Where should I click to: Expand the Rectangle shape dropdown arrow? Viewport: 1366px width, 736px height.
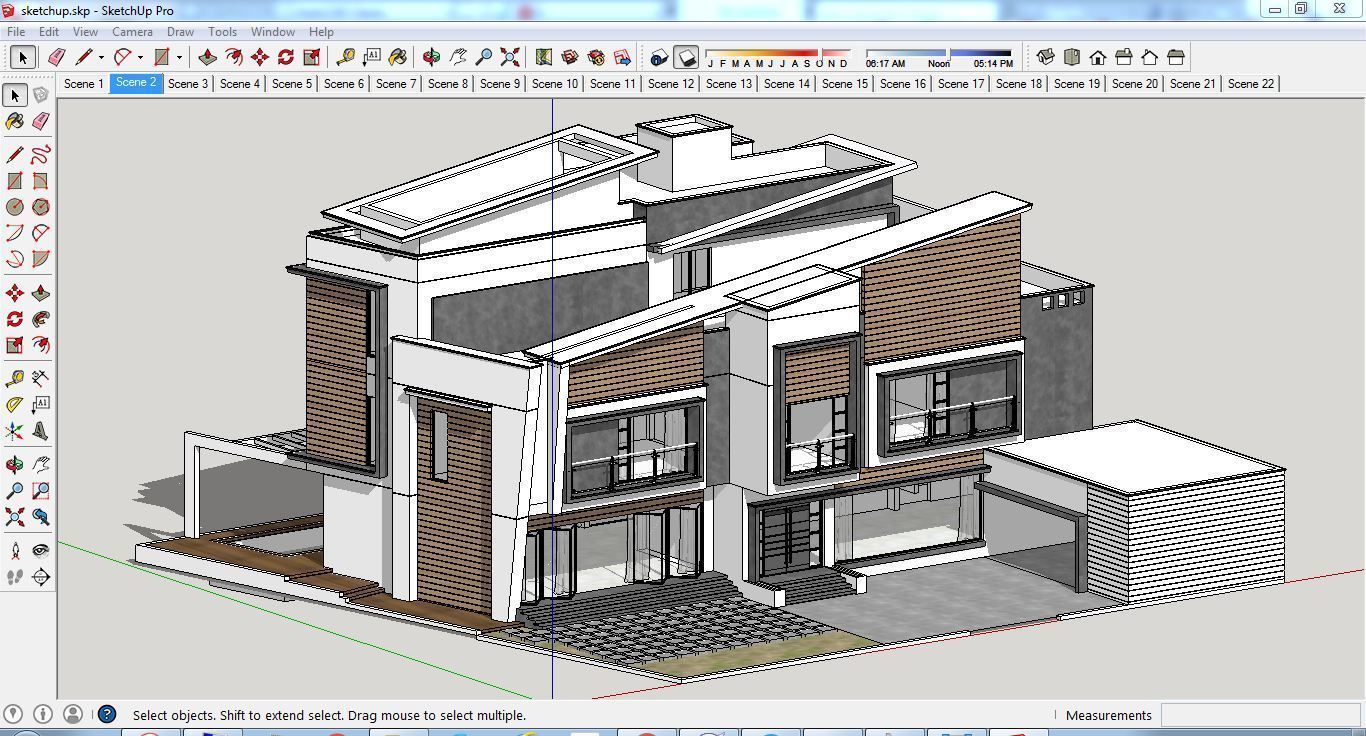click(179, 57)
